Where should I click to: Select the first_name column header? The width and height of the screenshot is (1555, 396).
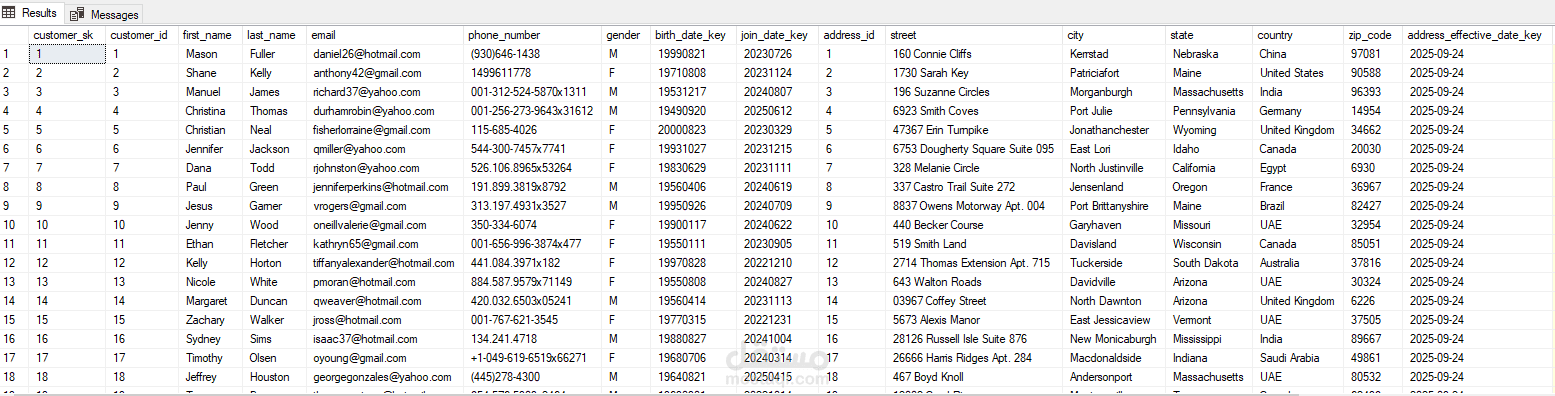(x=211, y=35)
